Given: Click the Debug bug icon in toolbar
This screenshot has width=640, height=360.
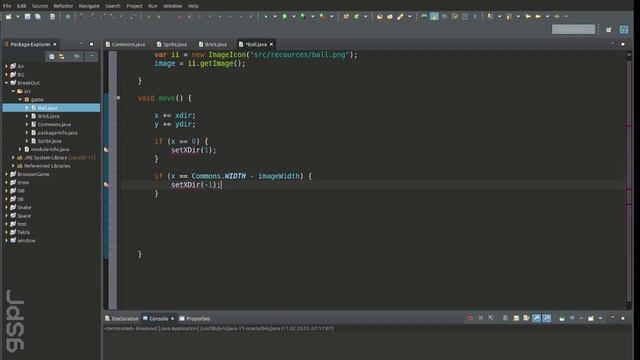Looking at the screenshot, I should pyautogui.click(x=266, y=17).
